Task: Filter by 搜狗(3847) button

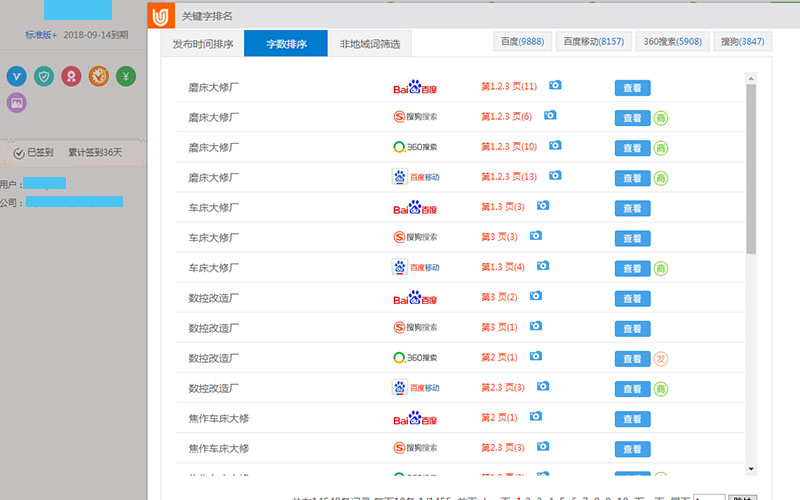Action: (742, 42)
